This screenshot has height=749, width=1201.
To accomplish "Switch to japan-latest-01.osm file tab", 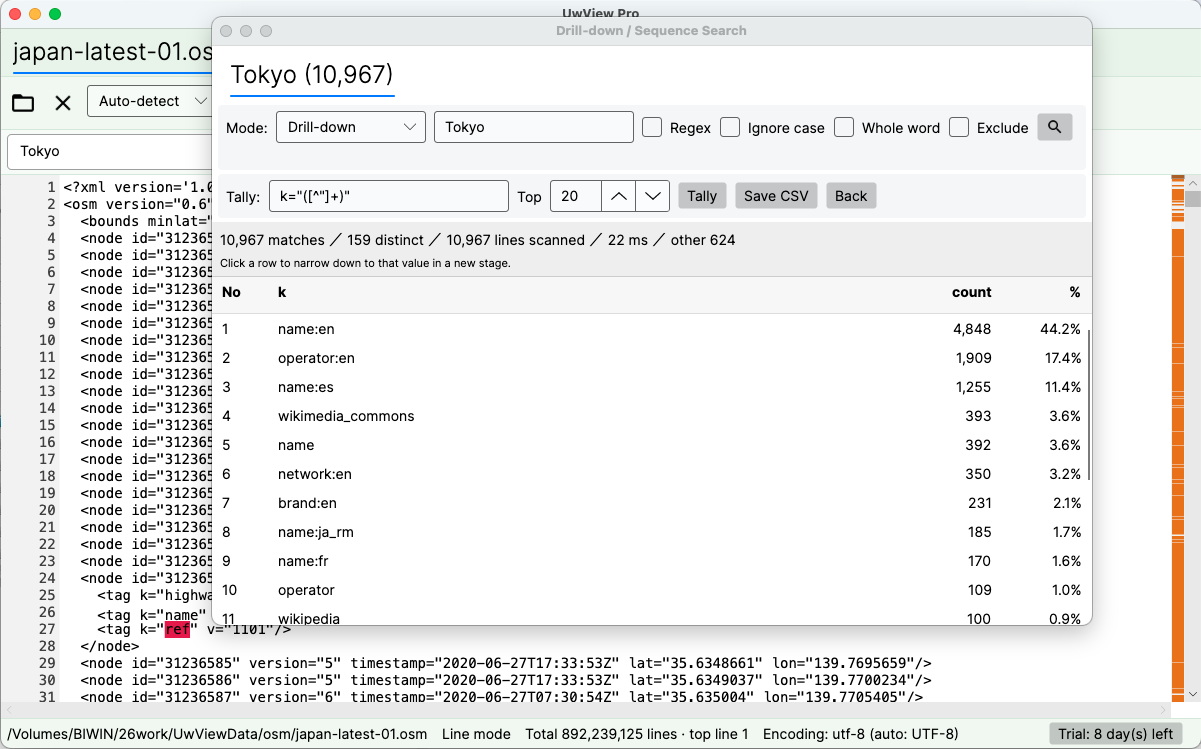I will pos(112,52).
